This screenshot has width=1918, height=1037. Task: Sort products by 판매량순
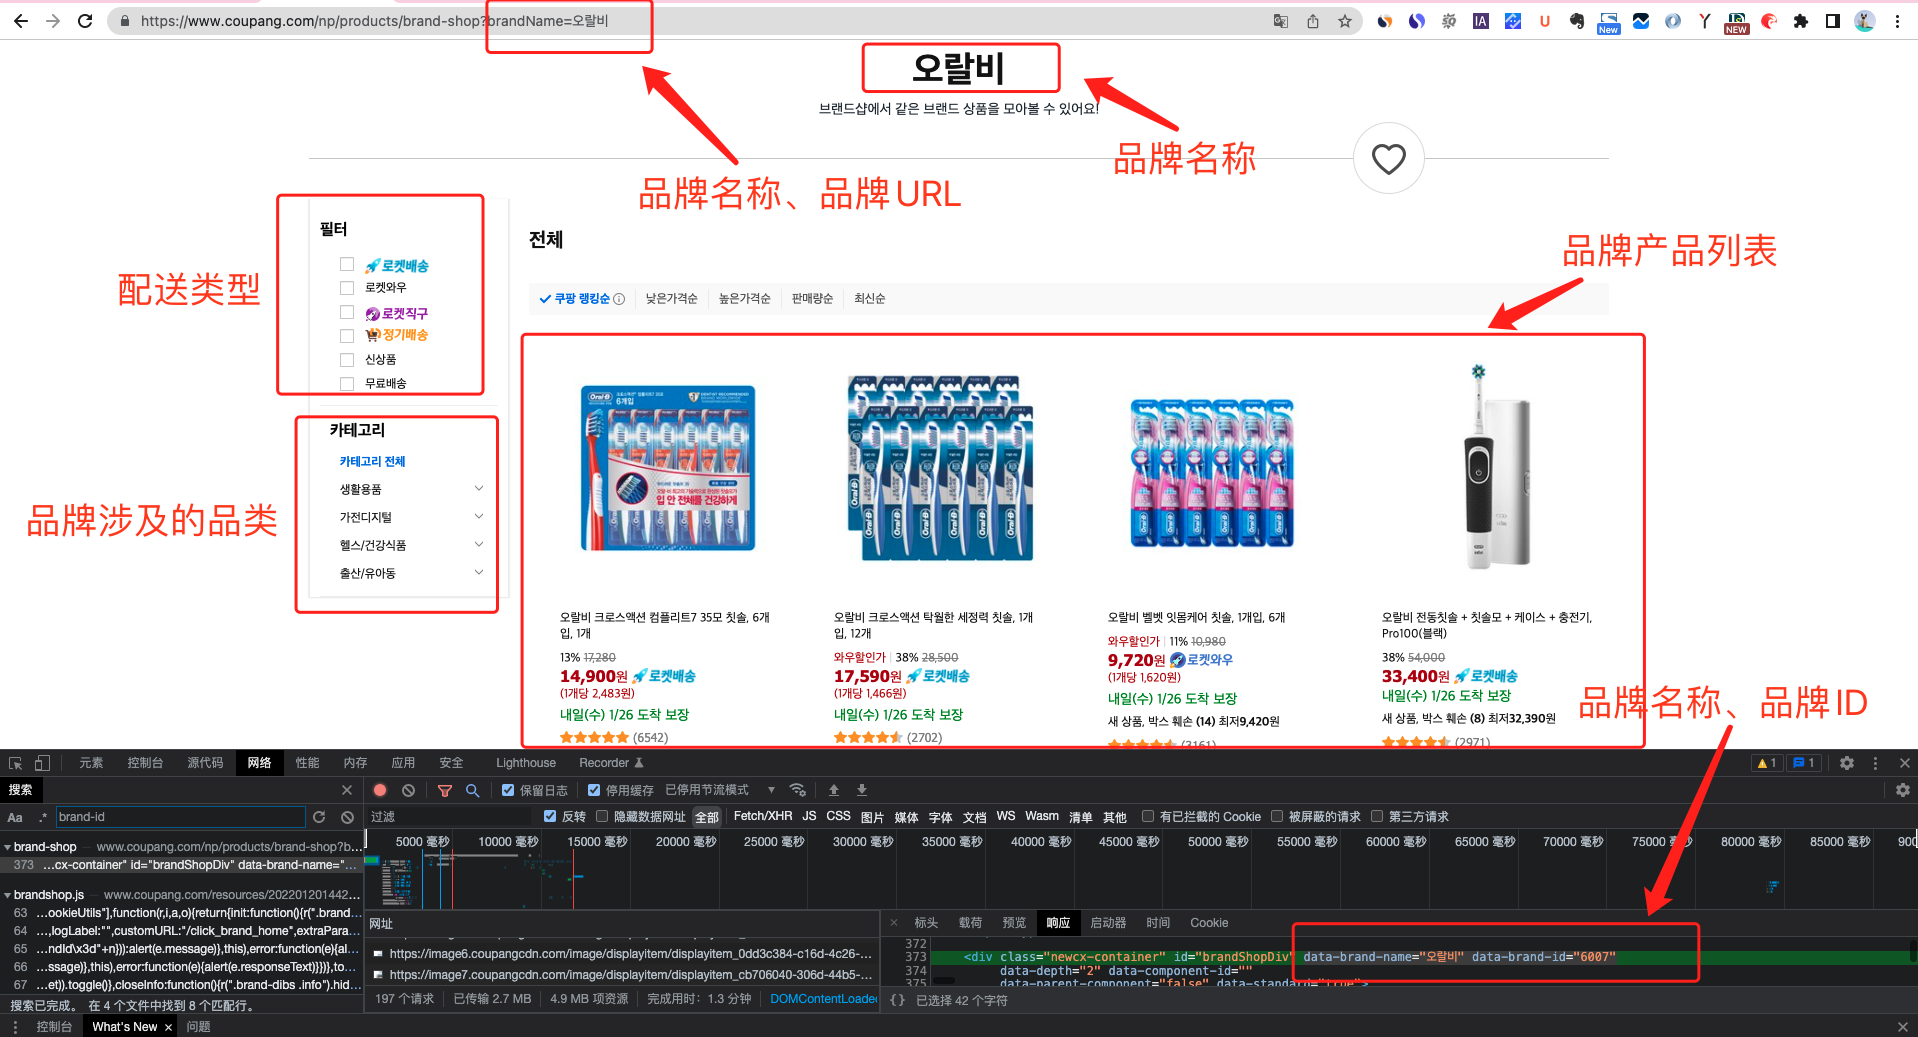click(x=812, y=299)
